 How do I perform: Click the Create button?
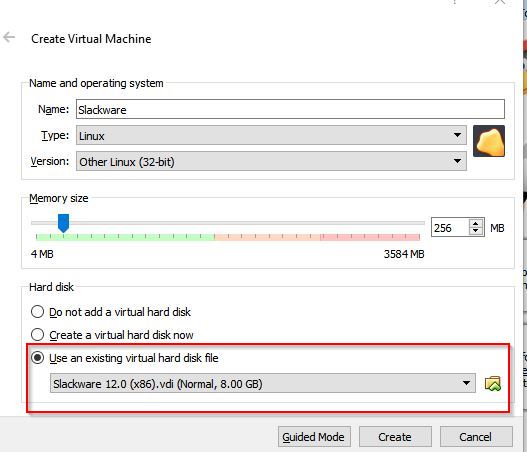(x=395, y=437)
